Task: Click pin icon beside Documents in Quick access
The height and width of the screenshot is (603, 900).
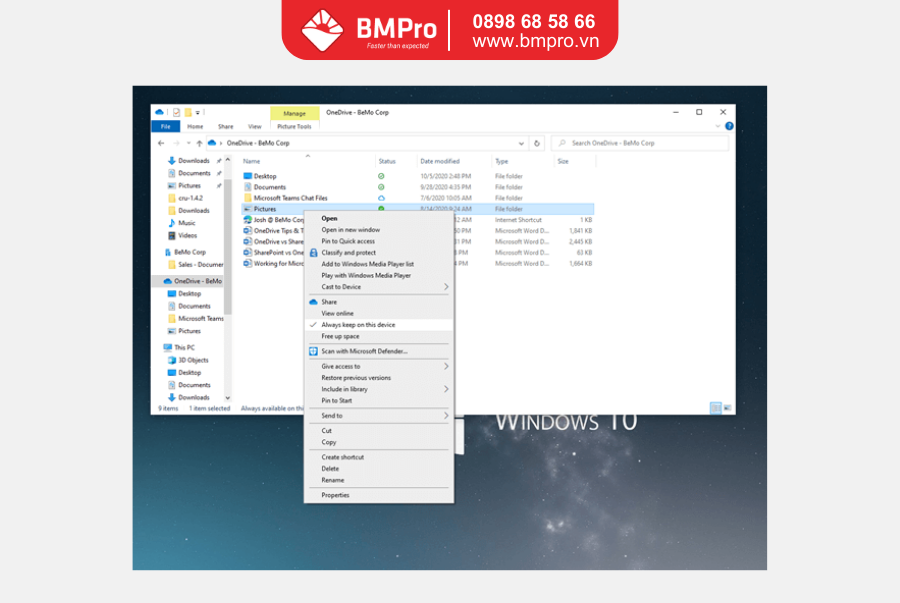Action: click(x=219, y=173)
